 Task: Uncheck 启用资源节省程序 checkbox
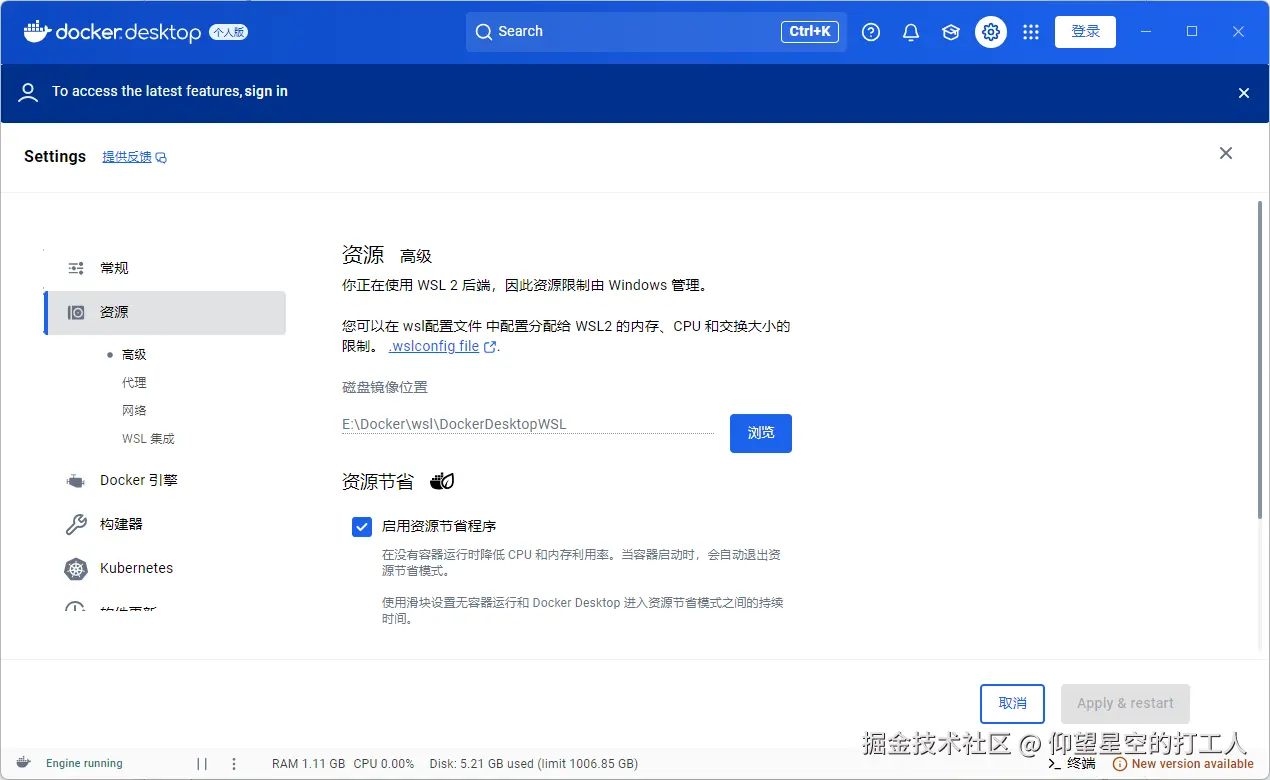coord(362,527)
